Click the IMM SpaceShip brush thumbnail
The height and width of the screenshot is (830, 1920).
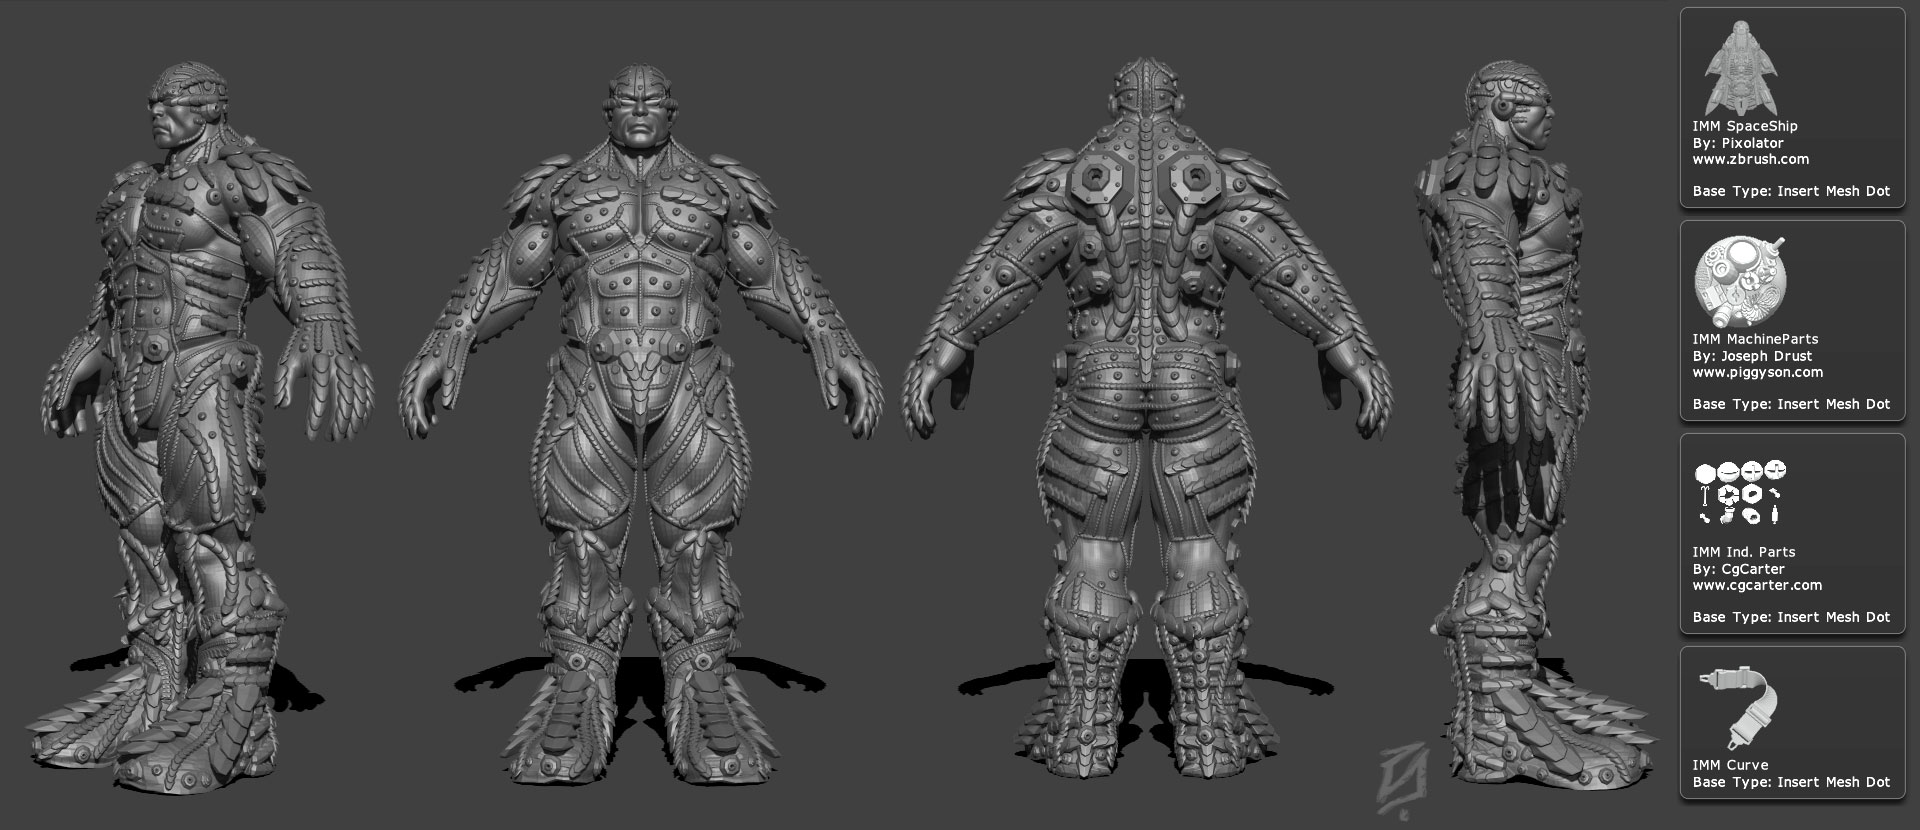click(1741, 66)
